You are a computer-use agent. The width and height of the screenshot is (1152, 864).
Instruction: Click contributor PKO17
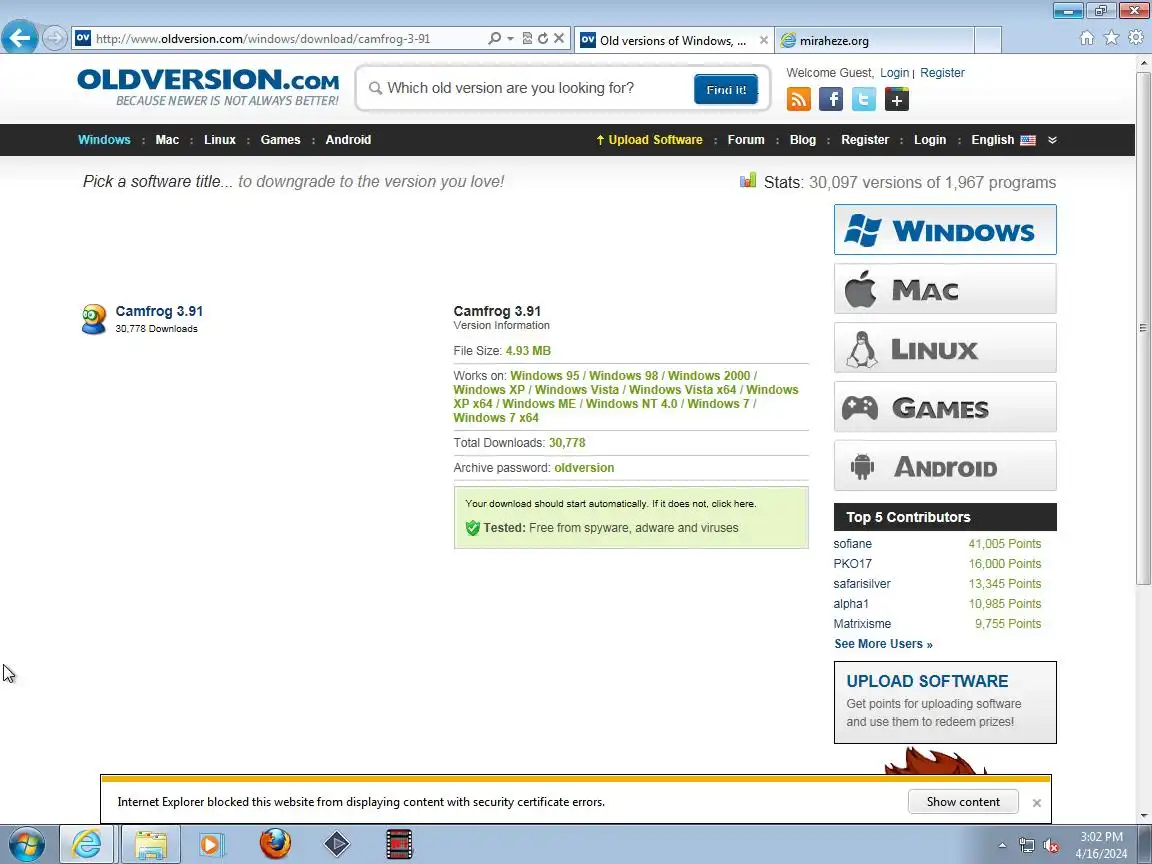pyautogui.click(x=852, y=564)
